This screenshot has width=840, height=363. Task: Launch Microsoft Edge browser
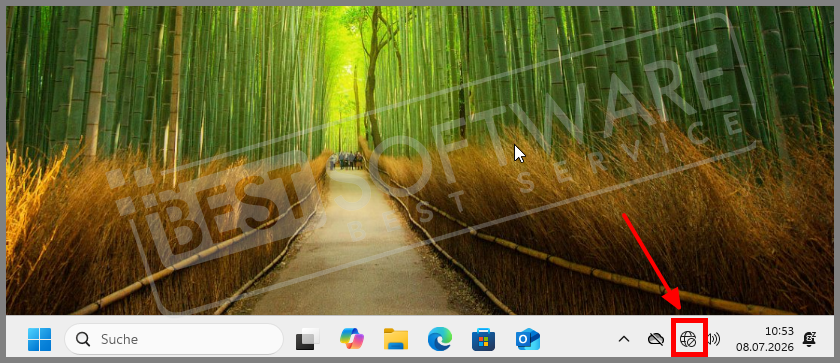pos(440,339)
